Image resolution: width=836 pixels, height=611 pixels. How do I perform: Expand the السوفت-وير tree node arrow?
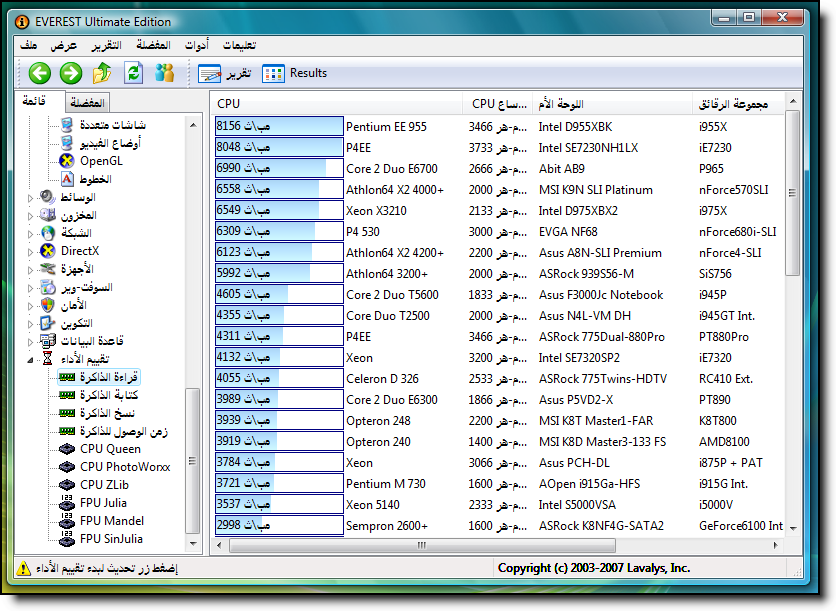[x=30, y=288]
